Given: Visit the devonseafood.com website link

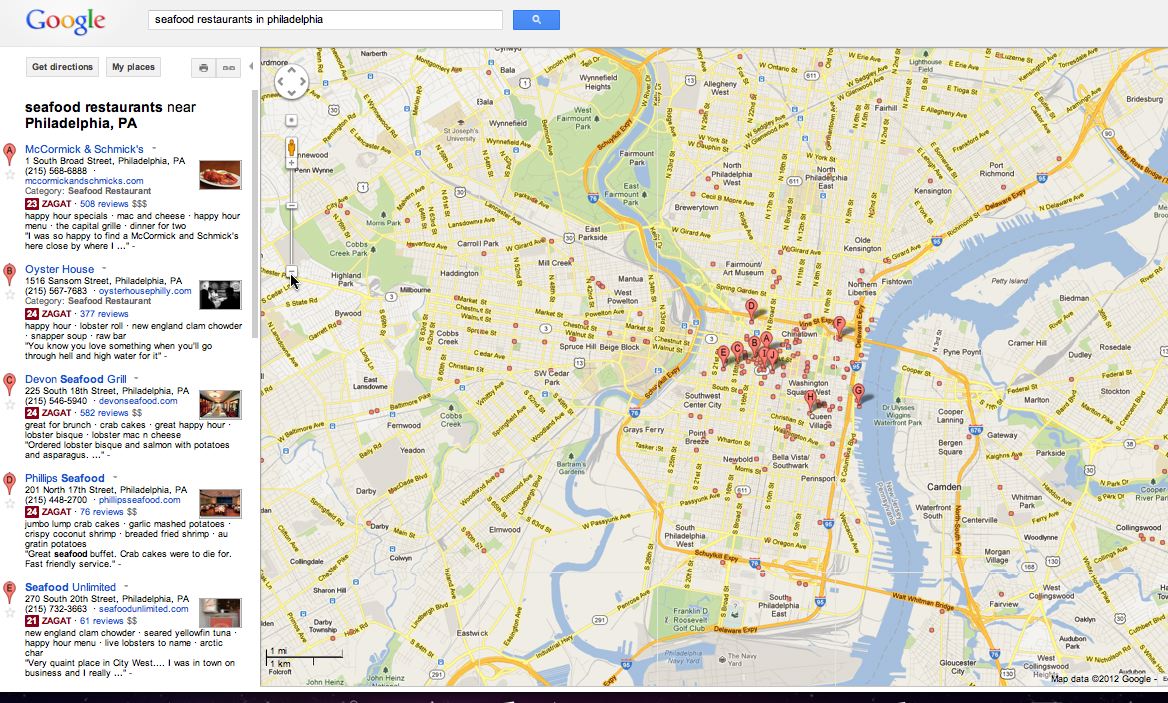Looking at the screenshot, I should [139, 401].
